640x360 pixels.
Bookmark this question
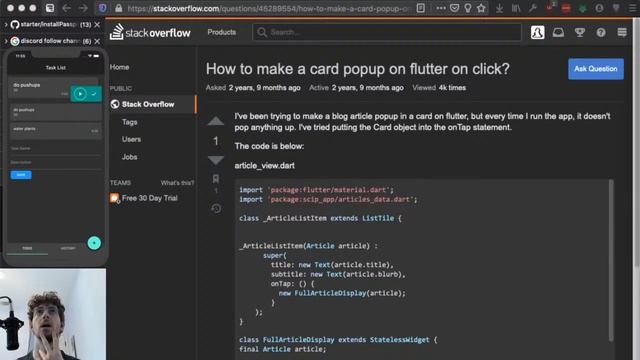[x=216, y=178]
